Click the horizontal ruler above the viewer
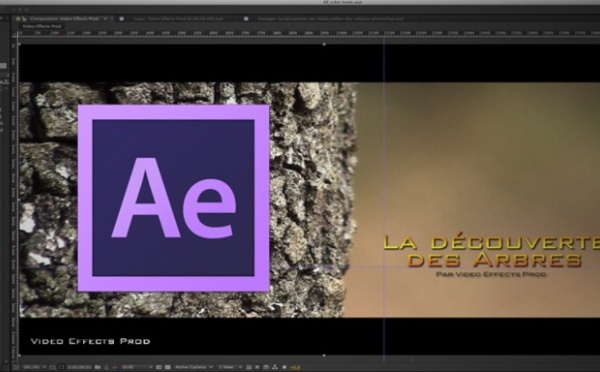The width and height of the screenshot is (600, 372). click(308, 34)
